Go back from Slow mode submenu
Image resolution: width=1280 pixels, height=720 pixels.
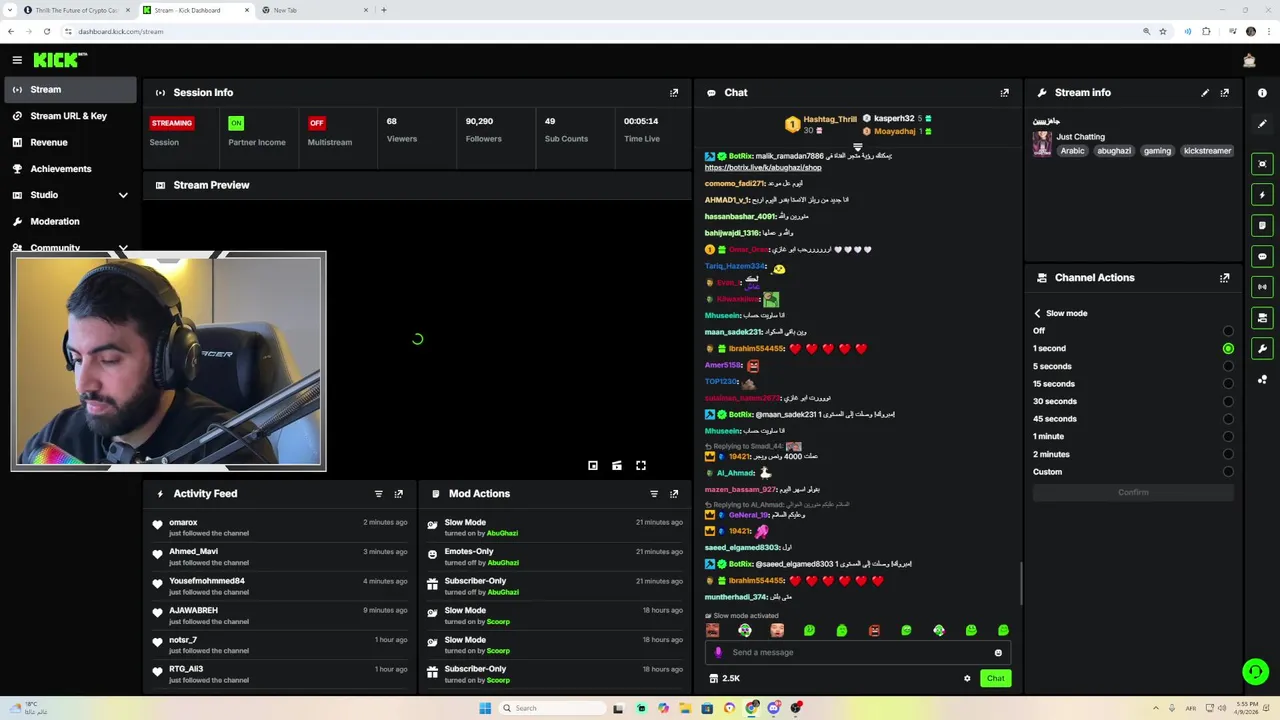(x=1037, y=314)
